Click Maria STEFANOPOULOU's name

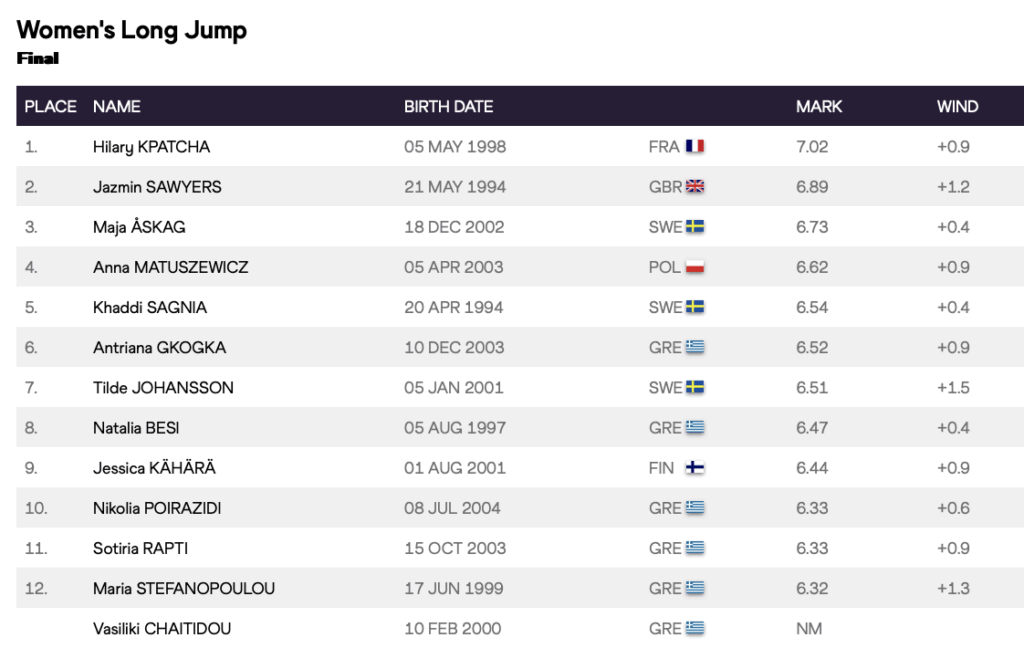click(x=183, y=588)
